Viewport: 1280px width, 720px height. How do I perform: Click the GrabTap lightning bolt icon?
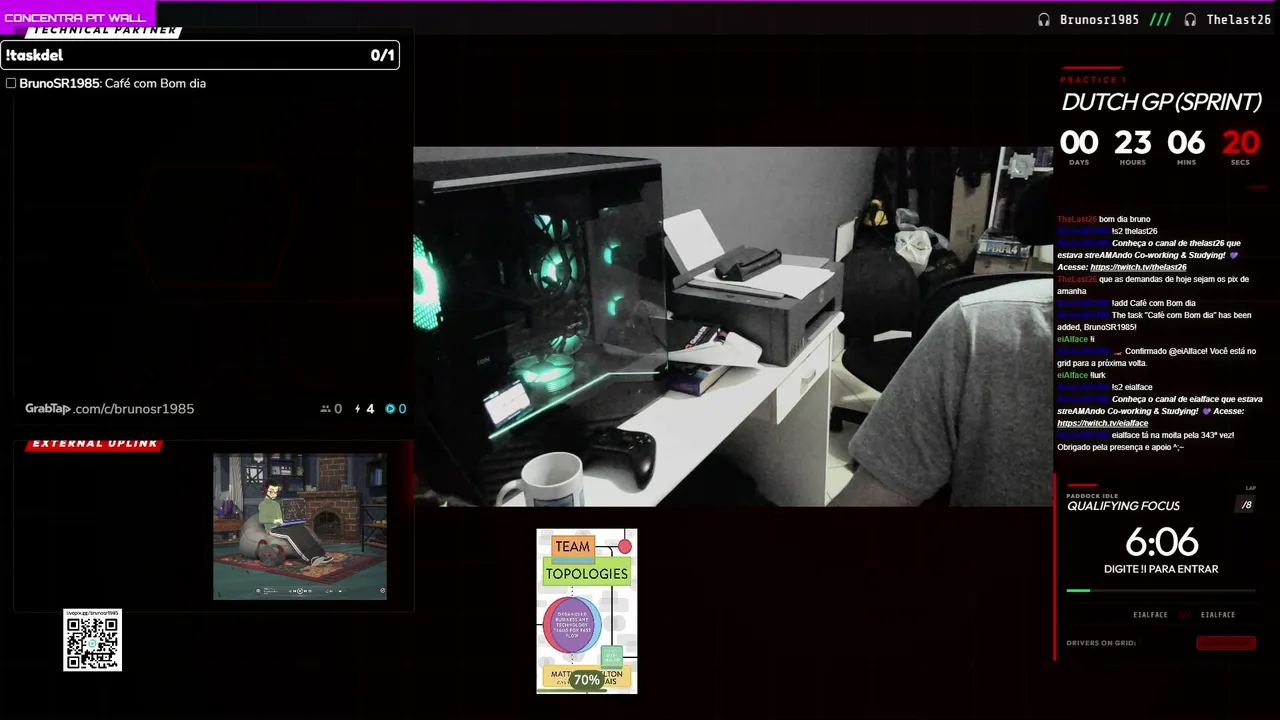point(358,409)
